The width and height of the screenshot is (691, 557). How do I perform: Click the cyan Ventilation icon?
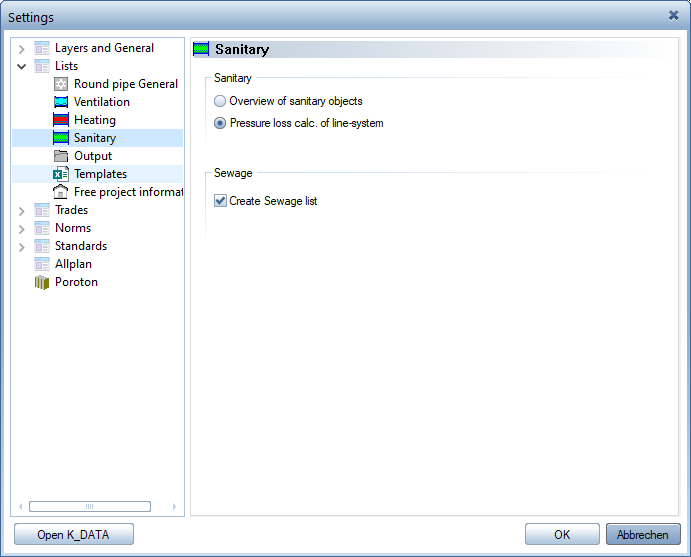[61, 102]
